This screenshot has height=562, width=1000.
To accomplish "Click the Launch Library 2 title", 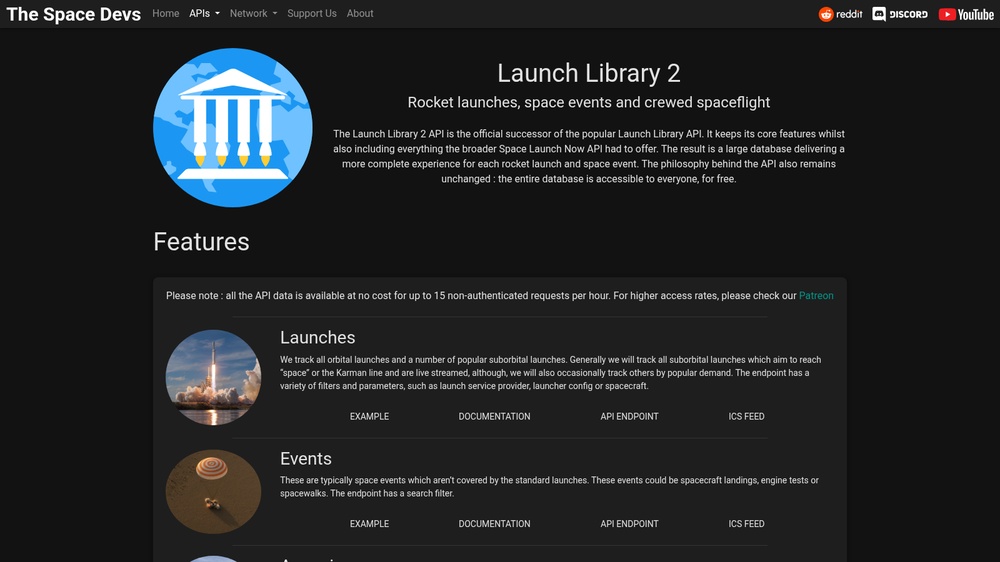I will pyautogui.click(x=589, y=73).
